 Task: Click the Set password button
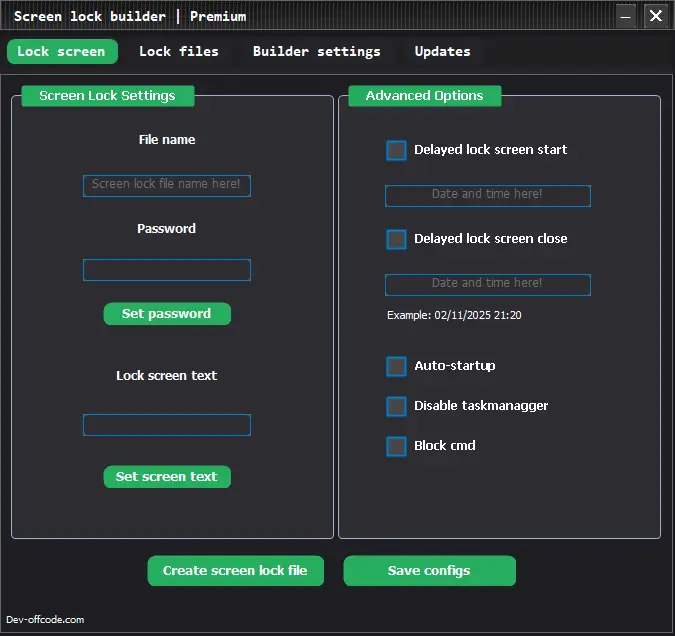(167, 314)
